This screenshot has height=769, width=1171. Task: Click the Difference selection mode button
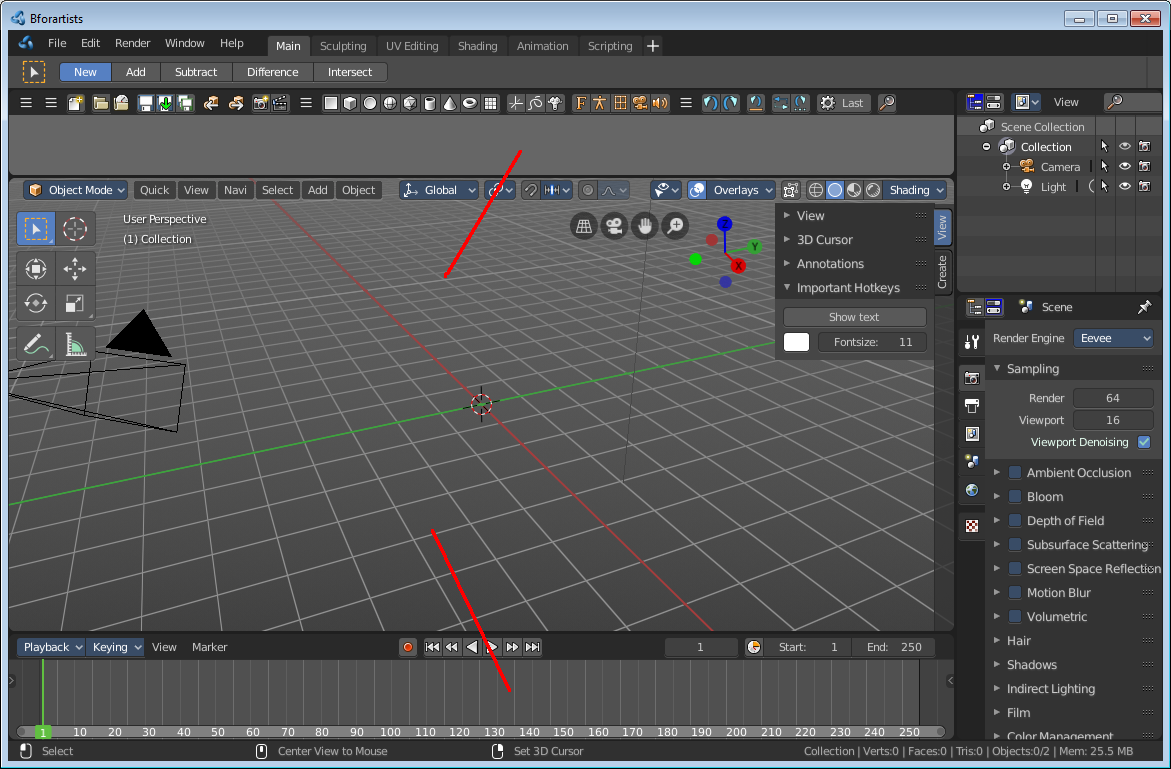pos(273,72)
